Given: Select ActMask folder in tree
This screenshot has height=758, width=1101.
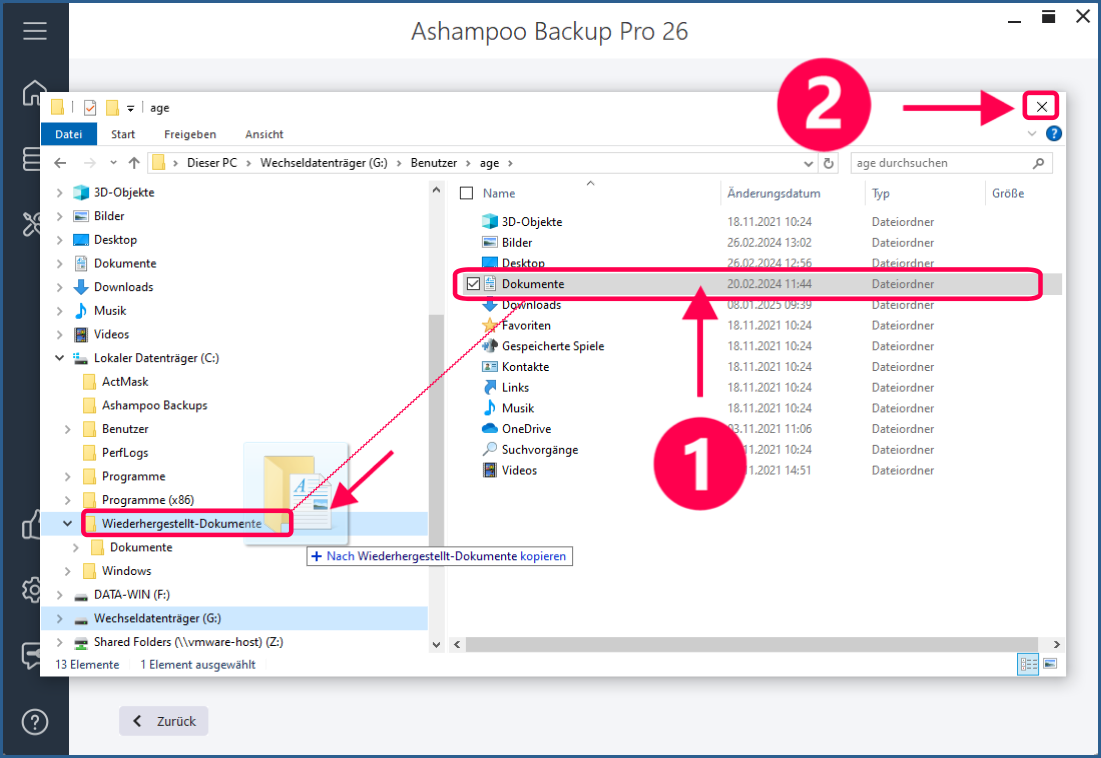Looking at the screenshot, I should 125,382.
